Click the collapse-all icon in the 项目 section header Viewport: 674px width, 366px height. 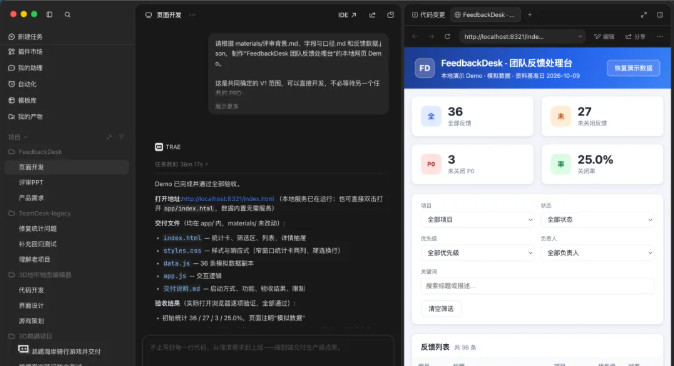pyautogui.click(x=109, y=137)
